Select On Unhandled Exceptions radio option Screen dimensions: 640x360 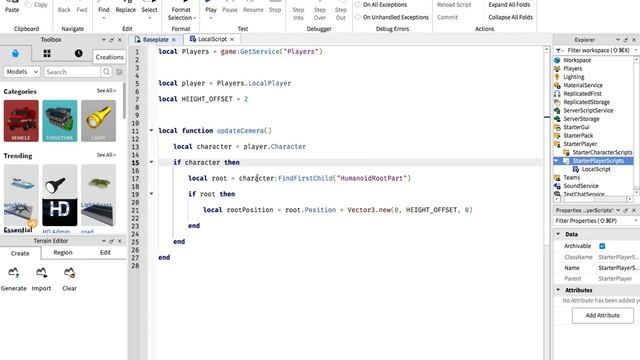pyautogui.click(x=358, y=17)
